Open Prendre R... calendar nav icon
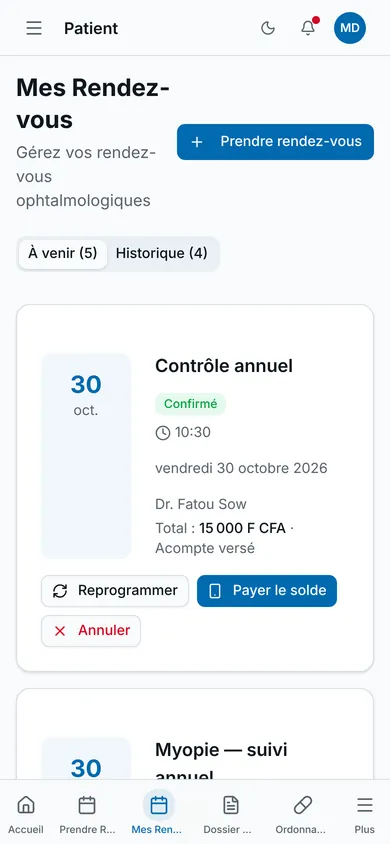Viewport: 390px width, 844px height. pos(87,813)
